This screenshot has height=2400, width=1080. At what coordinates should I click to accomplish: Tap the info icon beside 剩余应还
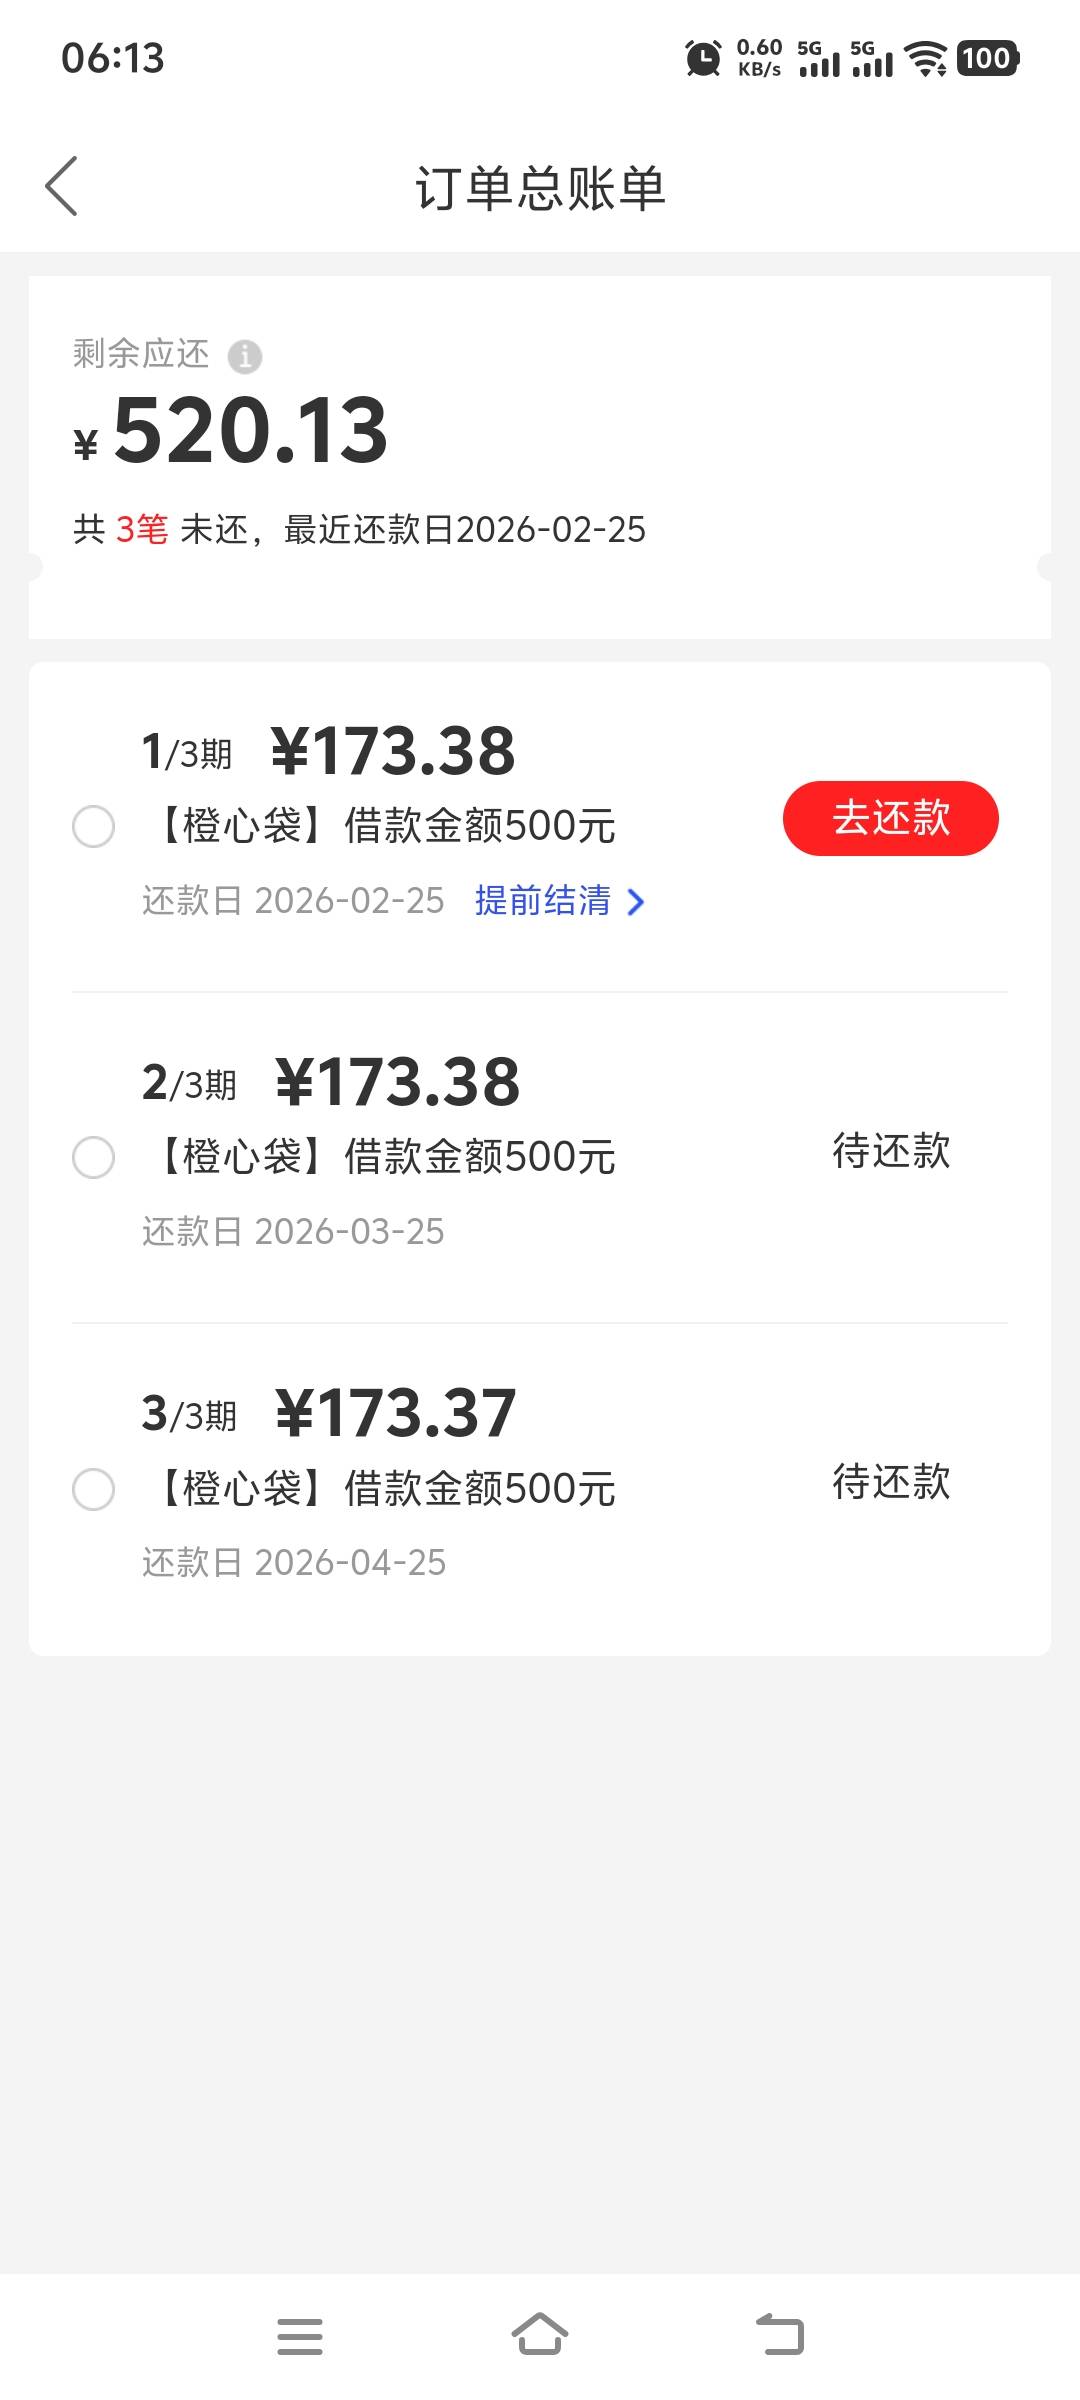tap(245, 356)
